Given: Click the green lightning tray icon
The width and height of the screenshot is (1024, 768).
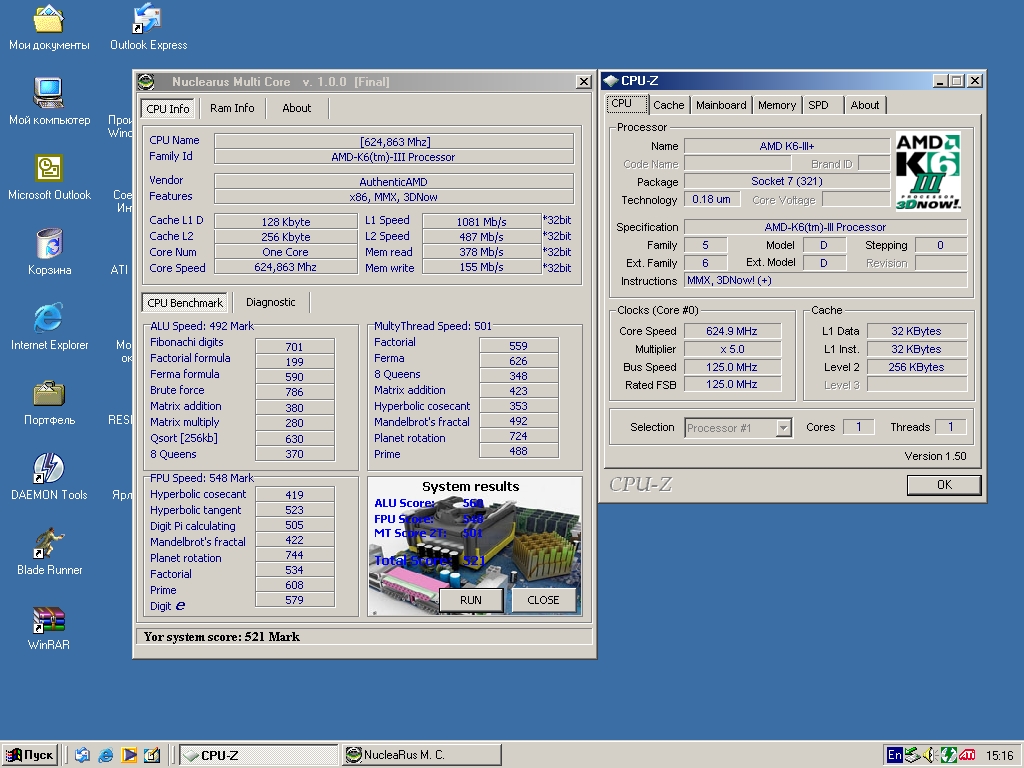Looking at the screenshot, I should pyautogui.click(x=948, y=755).
